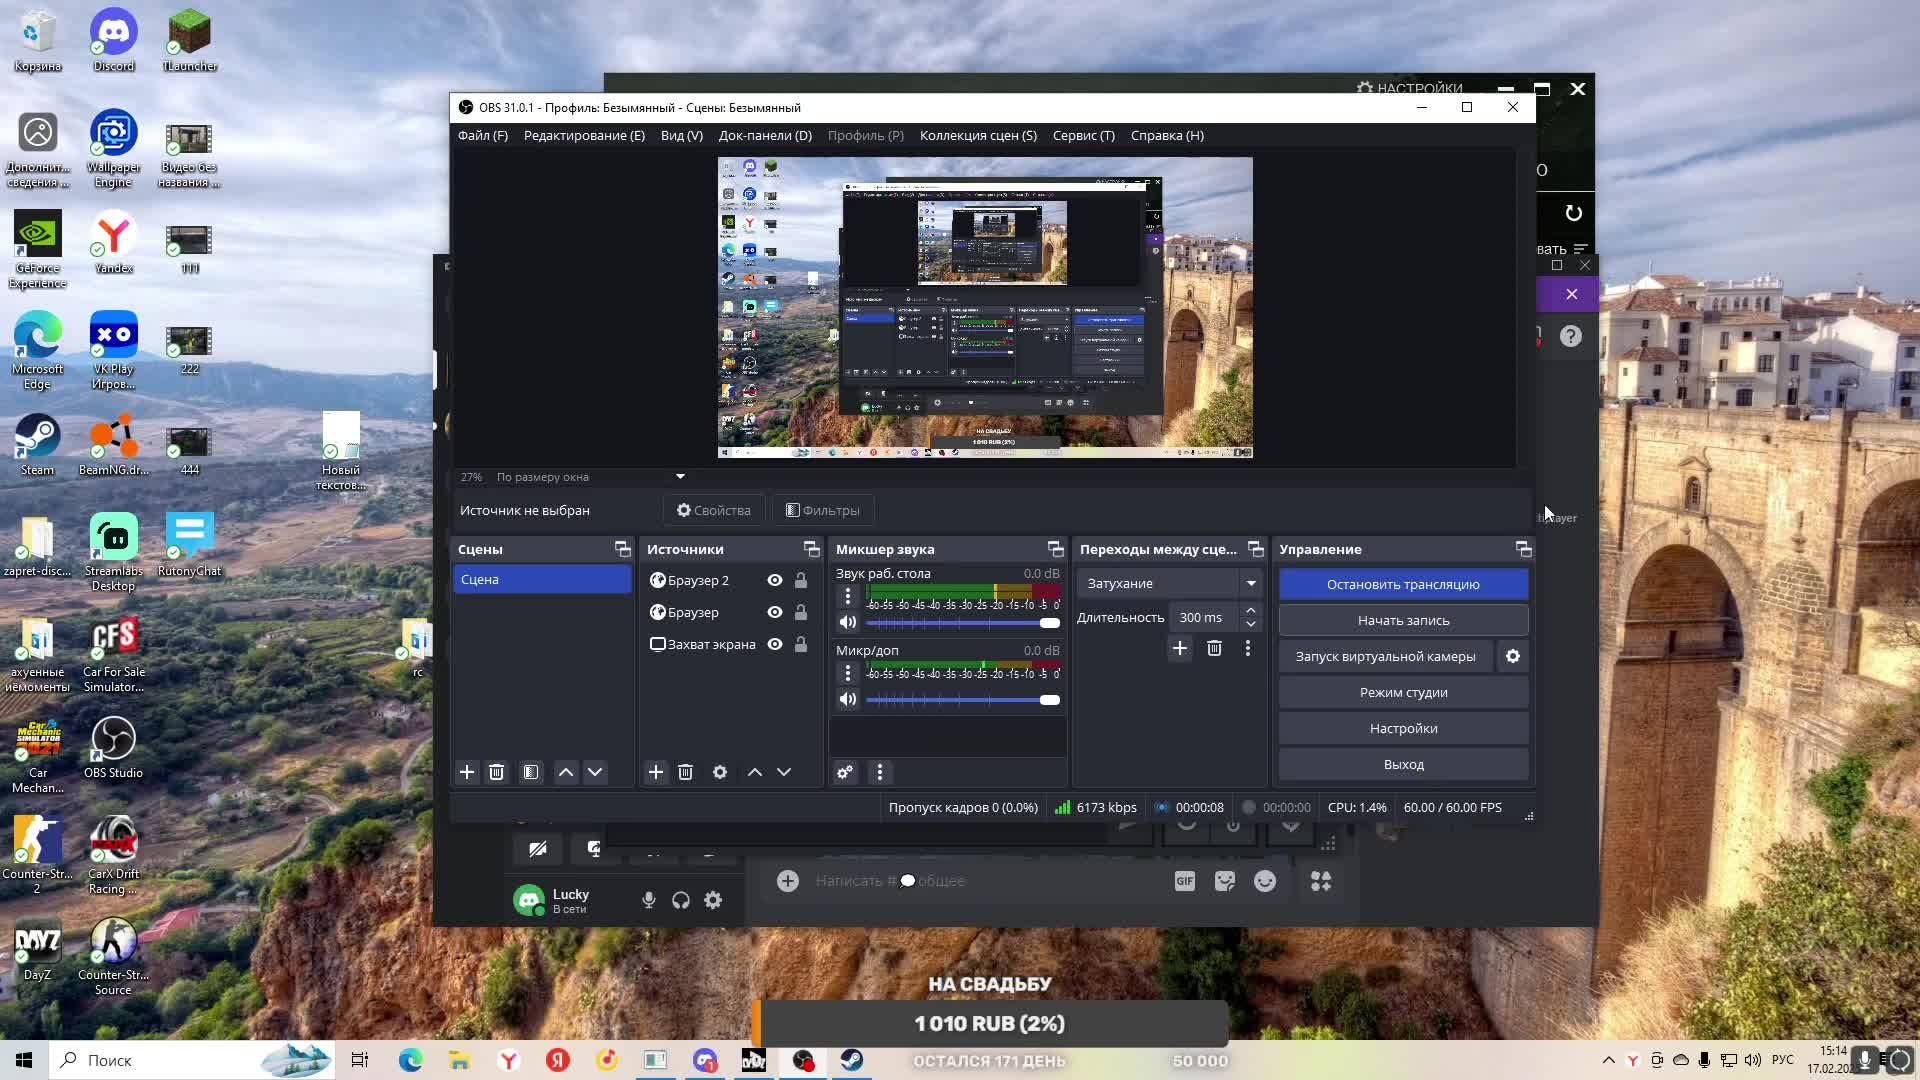
Task: Open Настройки in controls panel
Action: [x=1403, y=728]
